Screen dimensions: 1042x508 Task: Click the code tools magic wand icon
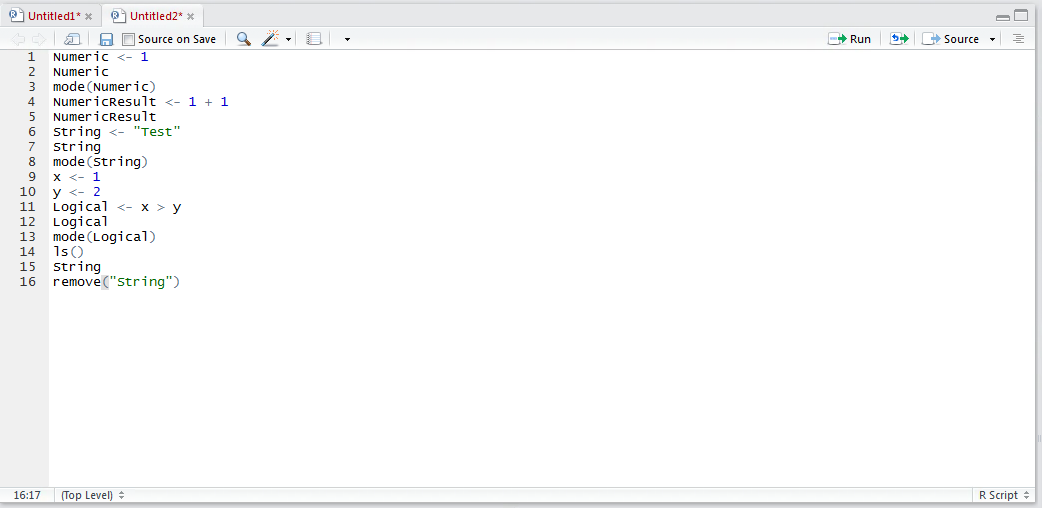(270, 39)
